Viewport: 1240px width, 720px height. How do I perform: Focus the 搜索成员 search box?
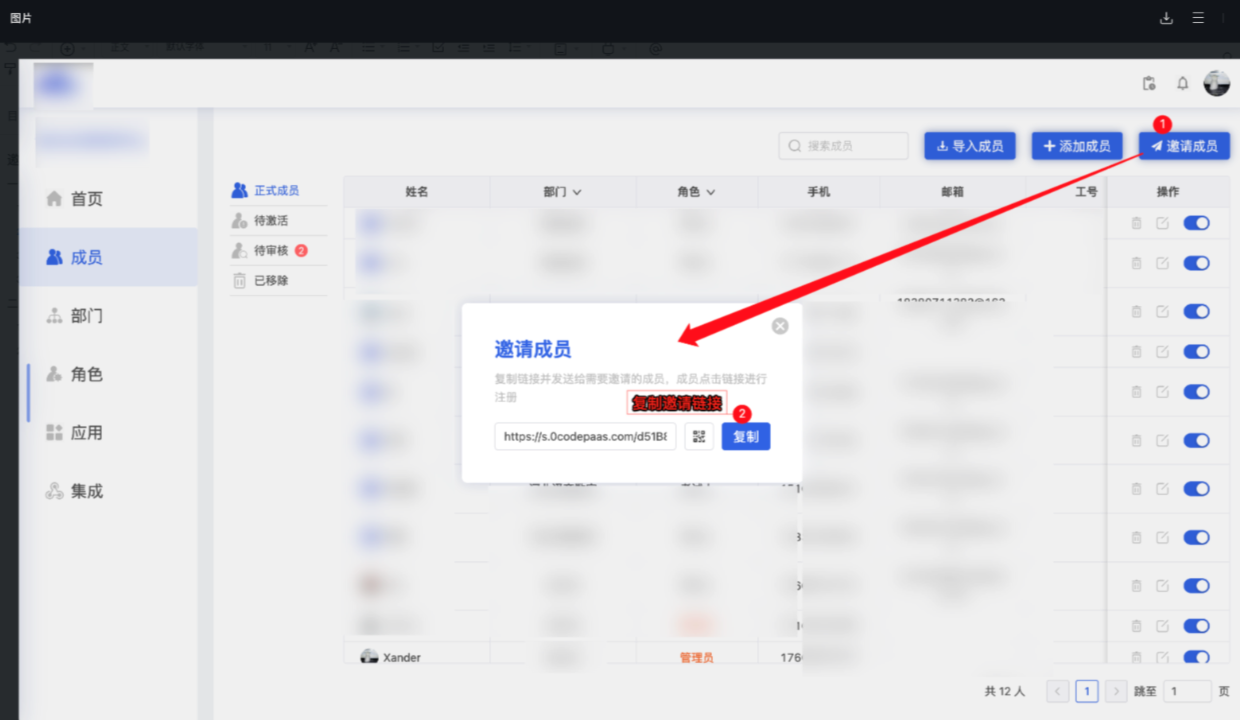(x=843, y=146)
